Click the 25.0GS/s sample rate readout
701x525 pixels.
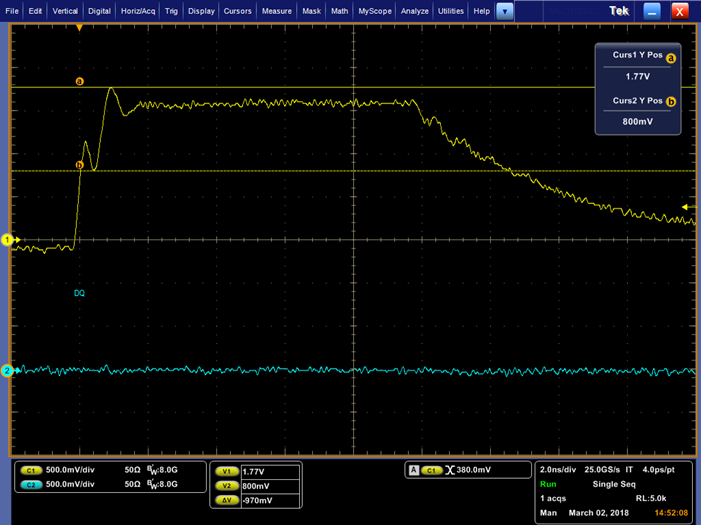click(602, 470)
